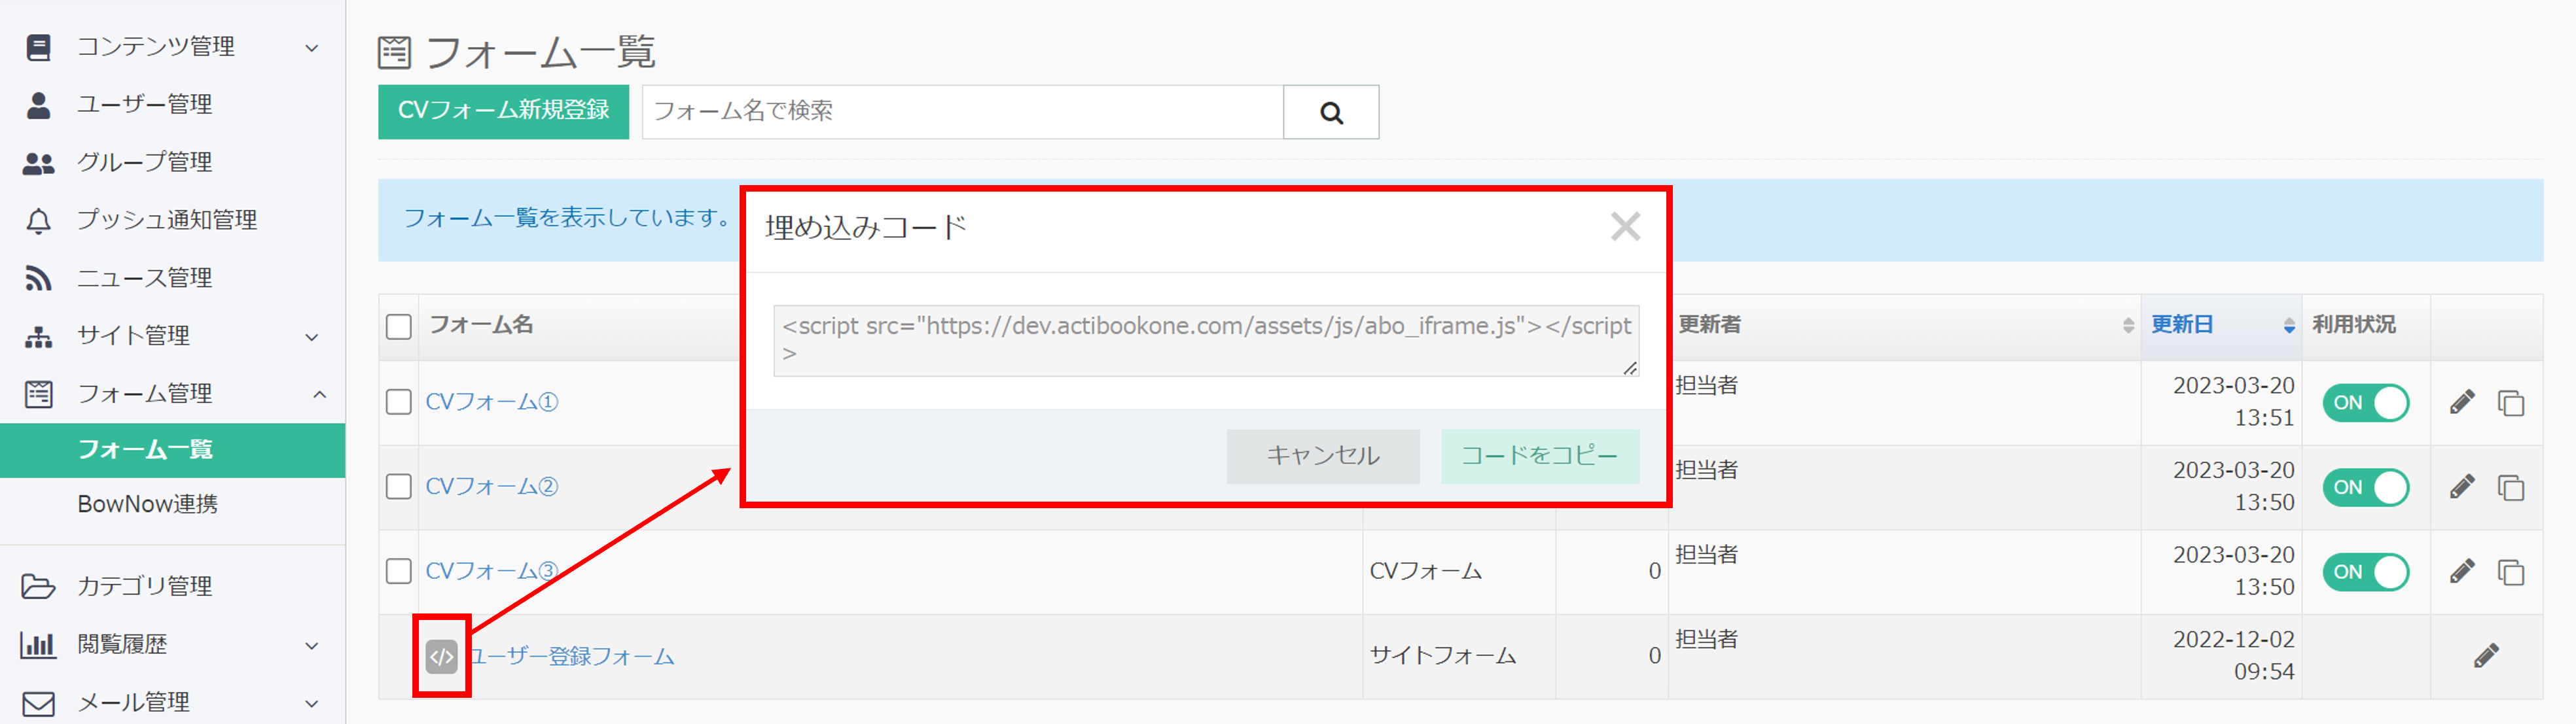Tick the select-all checkbox in header
This screenshot has height=724, width=2576.
399,326
